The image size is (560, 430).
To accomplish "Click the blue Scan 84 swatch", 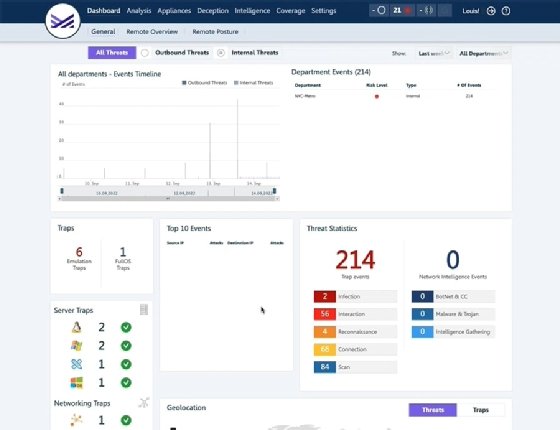I will pos(325,367).
